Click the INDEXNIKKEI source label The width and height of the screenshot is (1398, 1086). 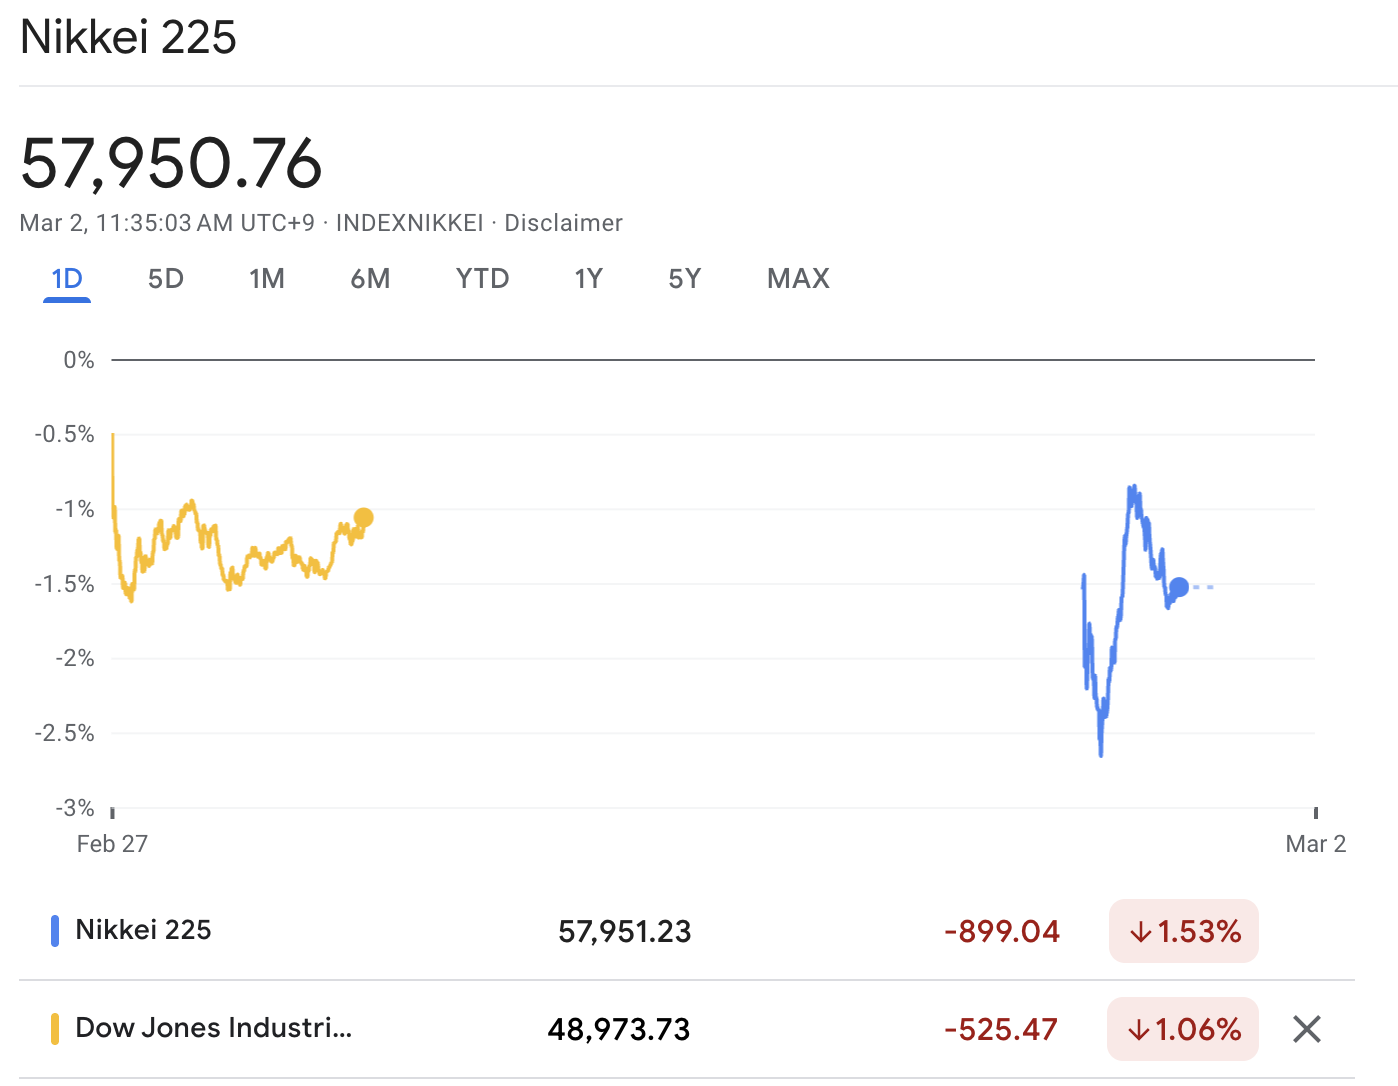408,223
